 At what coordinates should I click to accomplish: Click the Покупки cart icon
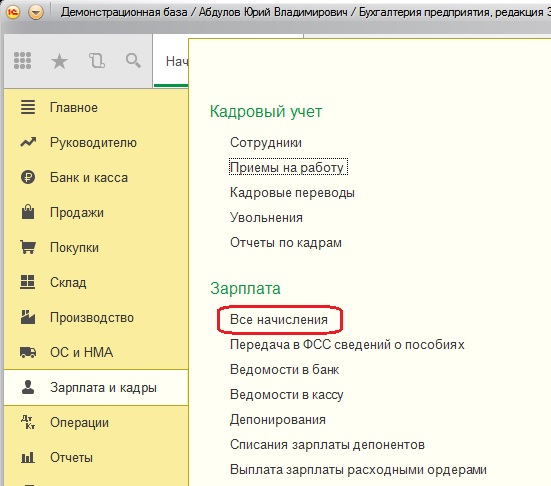pos(28,247)
